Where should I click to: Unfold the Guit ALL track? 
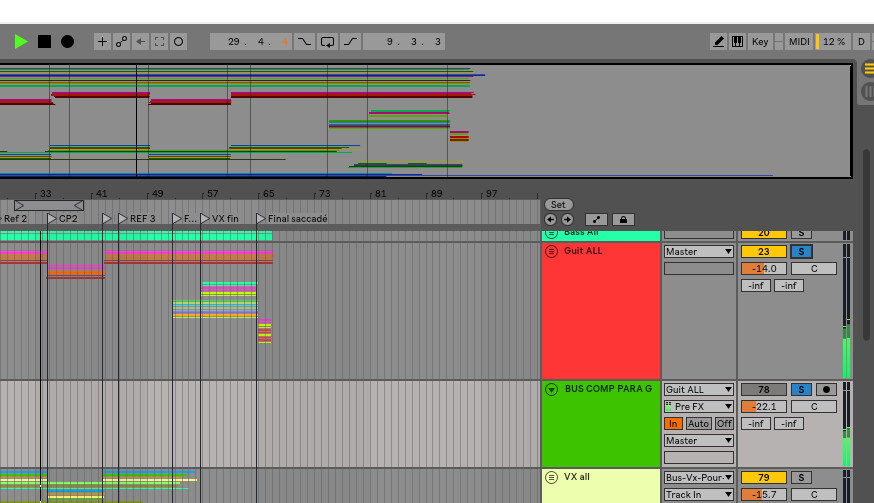pos(551,252)
